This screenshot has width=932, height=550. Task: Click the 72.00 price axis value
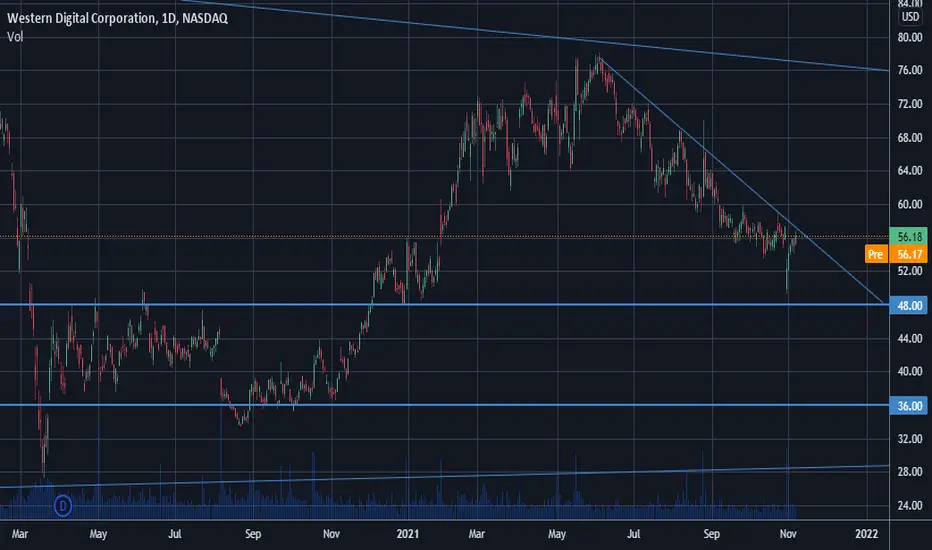909,104
